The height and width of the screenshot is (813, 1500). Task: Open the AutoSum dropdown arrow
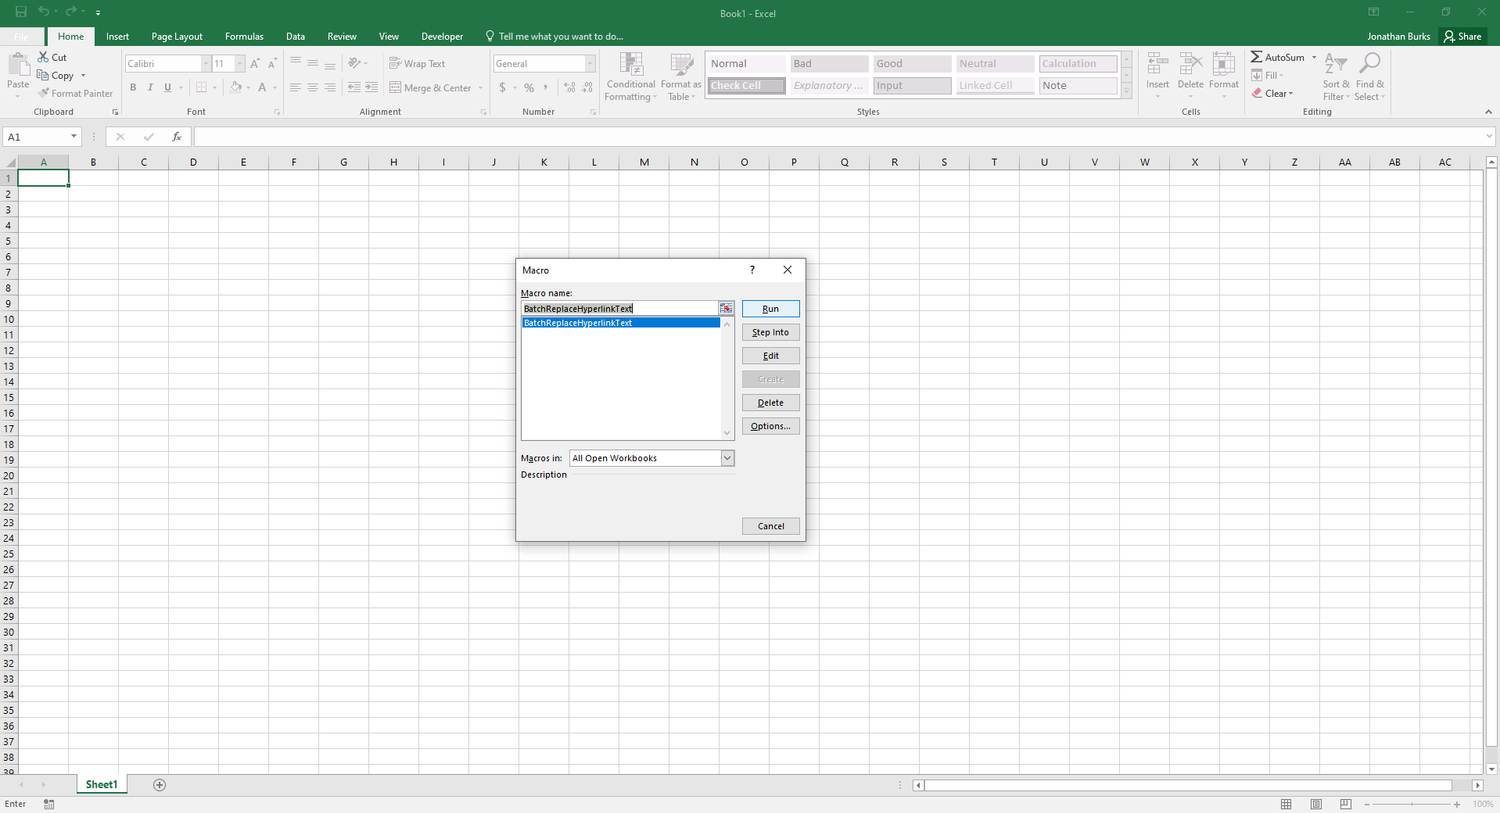1314,57
